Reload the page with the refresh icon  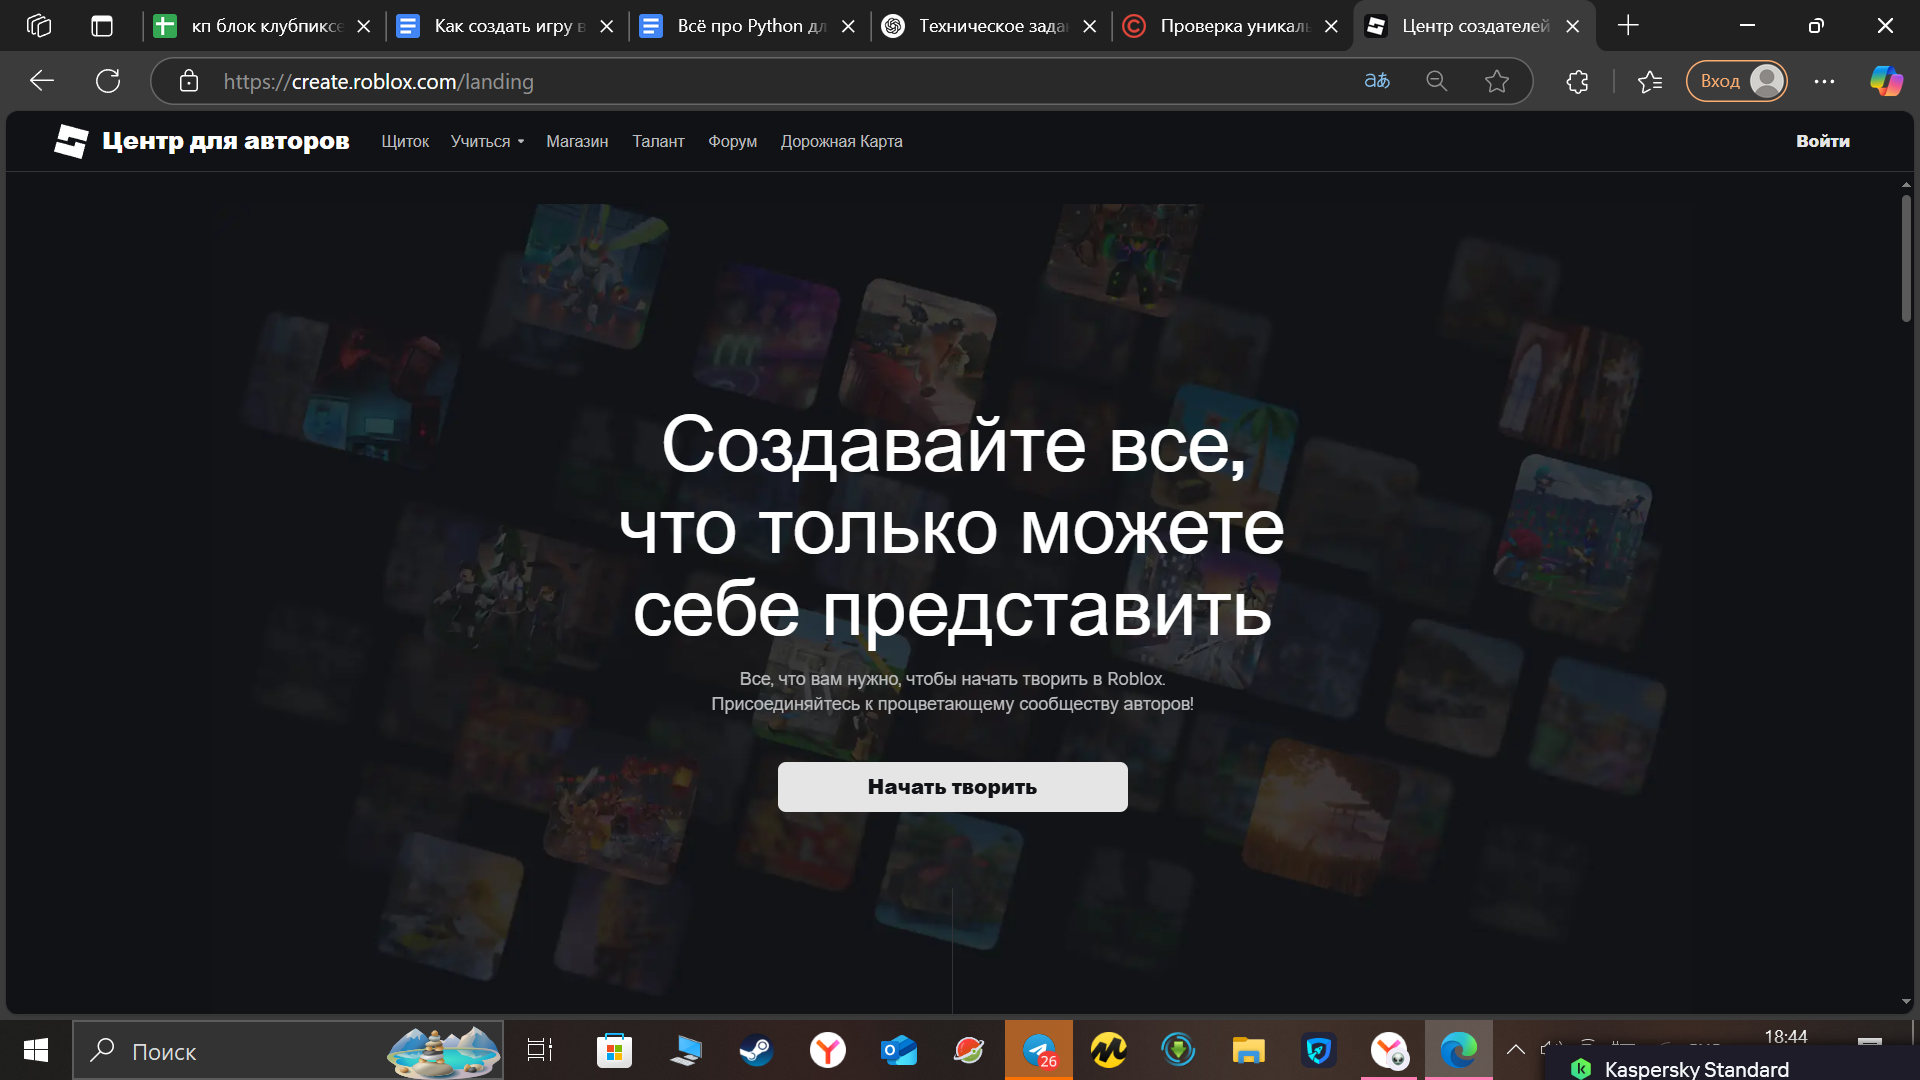pyautogui.click(x=108, y=81)
